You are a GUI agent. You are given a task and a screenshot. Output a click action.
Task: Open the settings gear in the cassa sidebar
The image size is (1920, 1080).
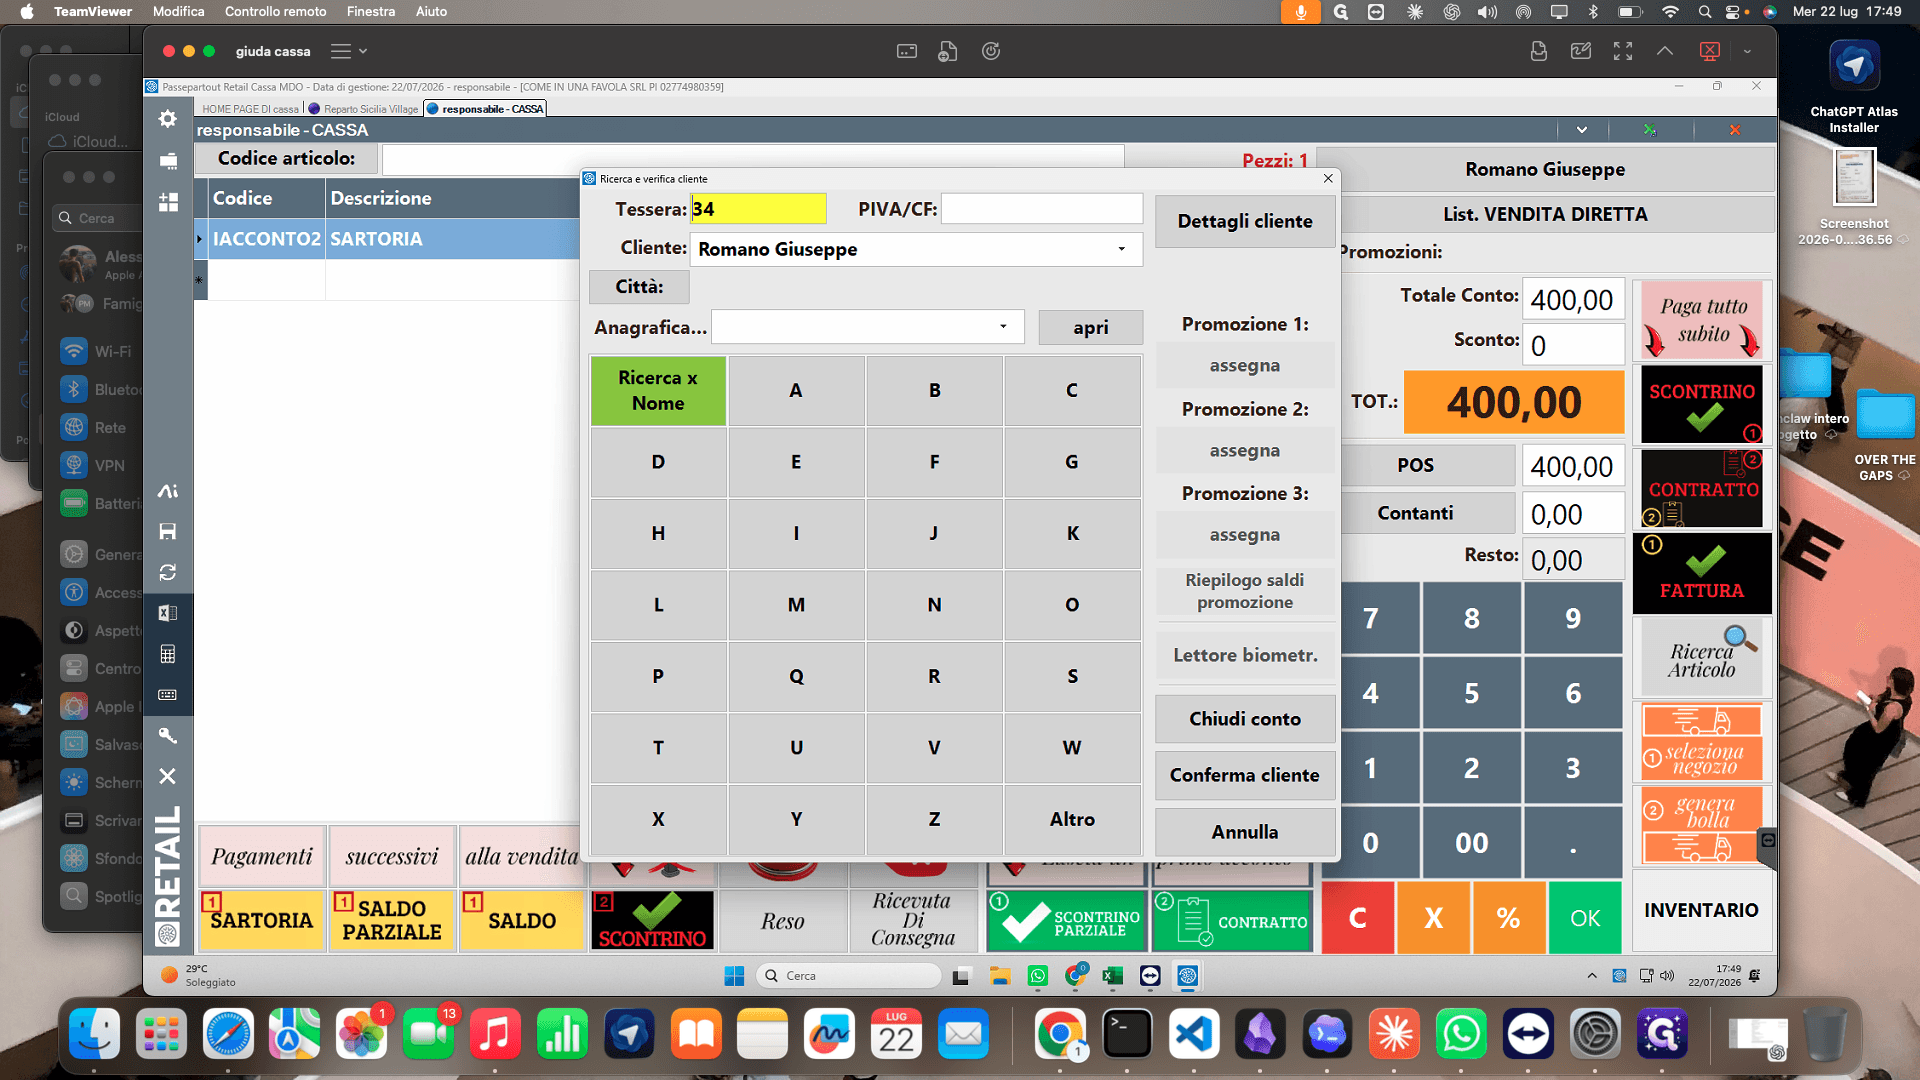(x=168, y=119)
